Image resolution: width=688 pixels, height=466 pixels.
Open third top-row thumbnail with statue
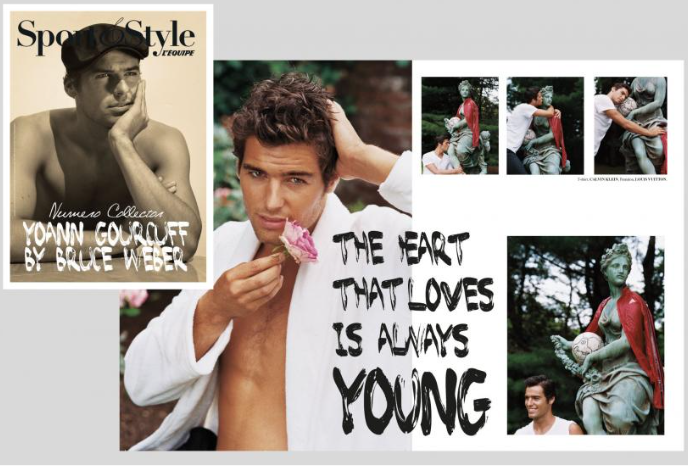[x=630, y=126]
